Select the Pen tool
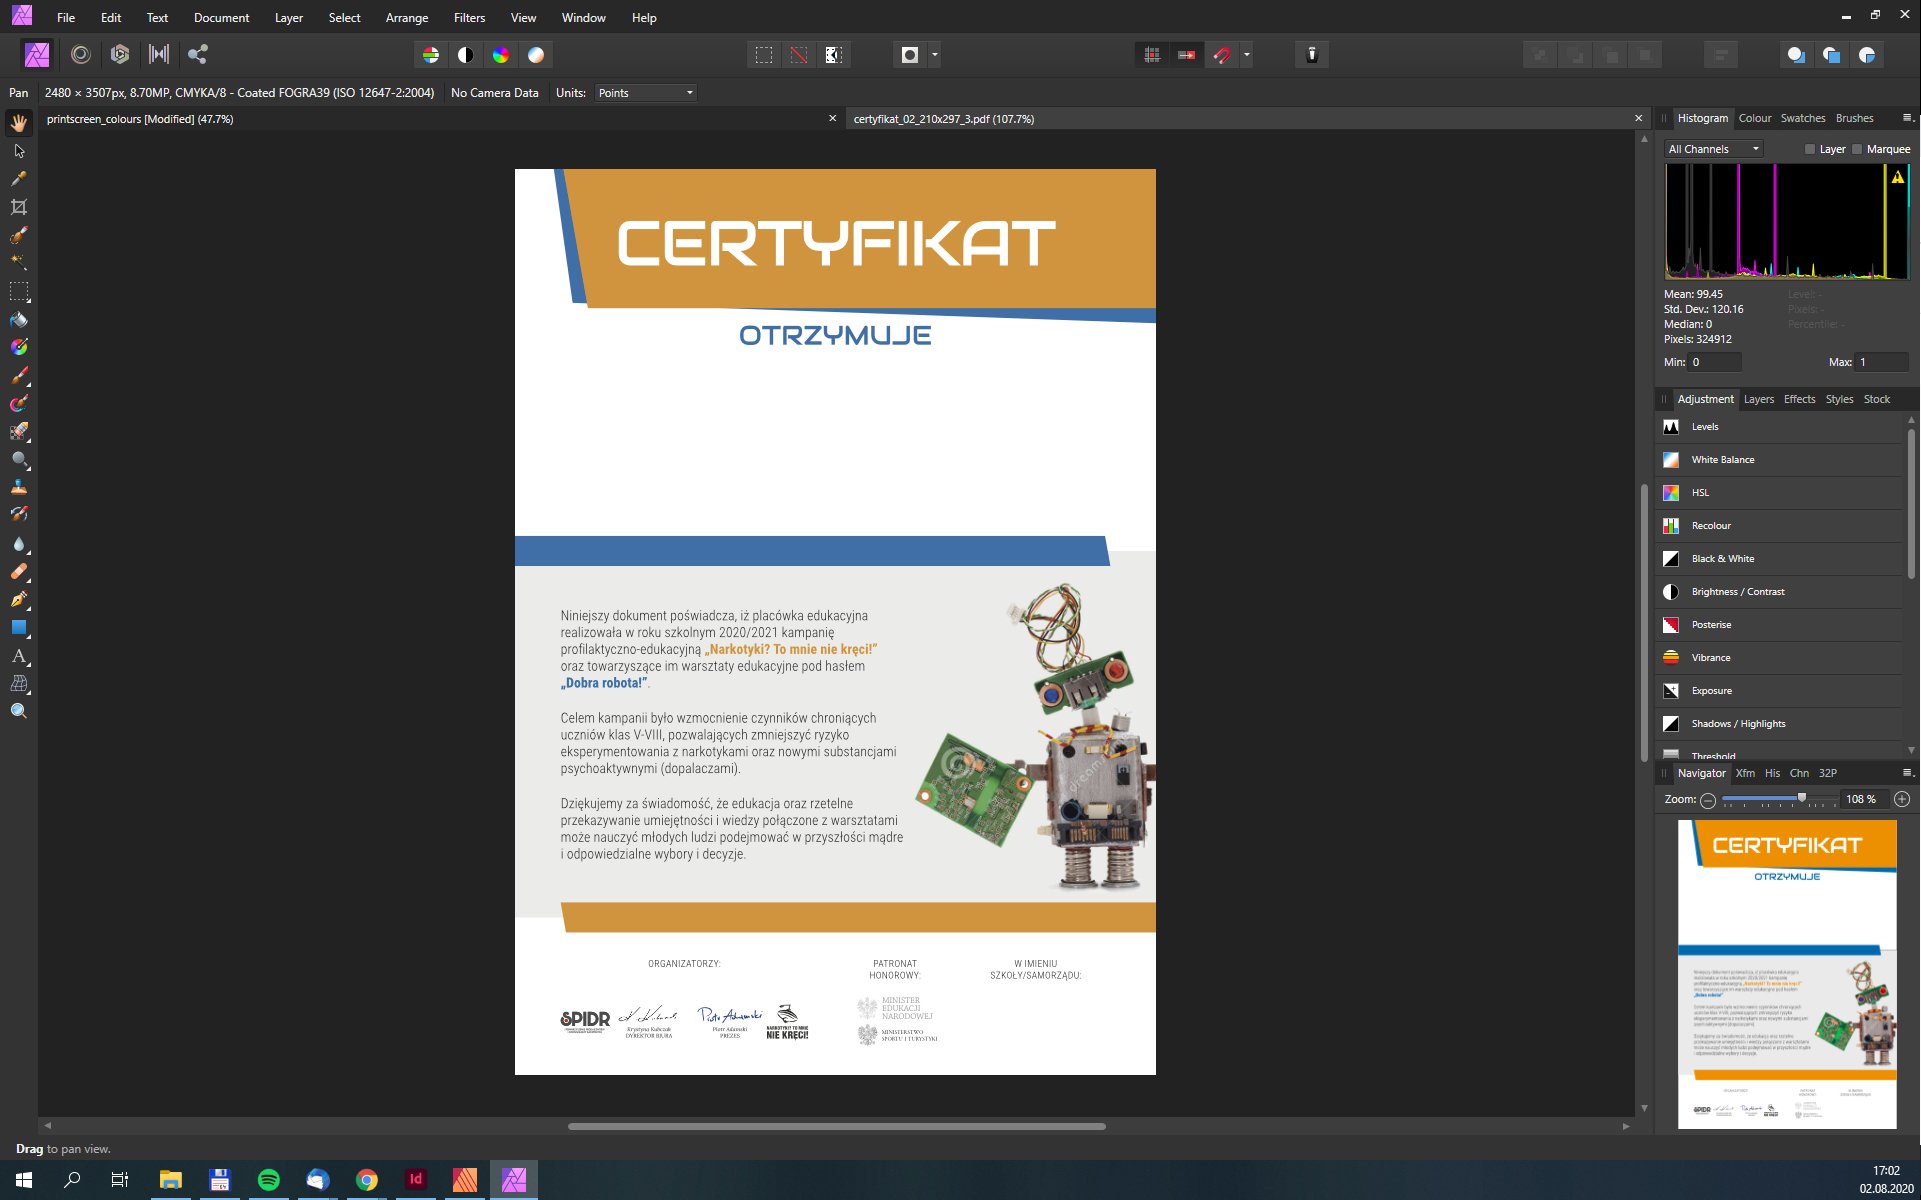Image resolution: width=1921 pixels, height=1200 pixels. [19, 600]
